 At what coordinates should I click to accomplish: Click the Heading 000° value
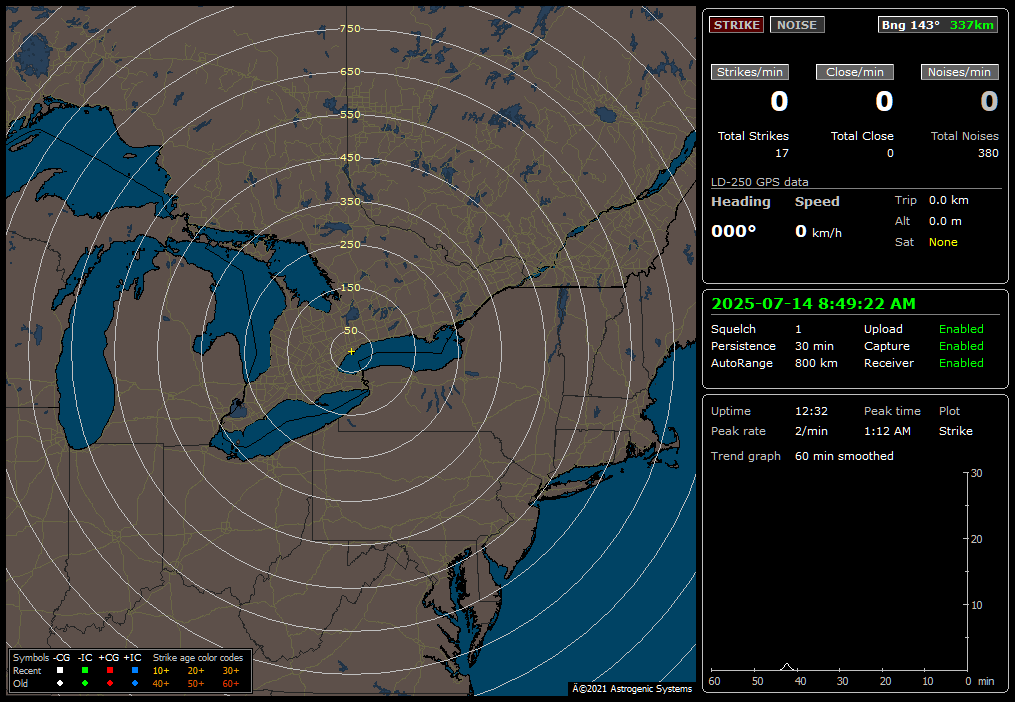[x=733, y=231]
